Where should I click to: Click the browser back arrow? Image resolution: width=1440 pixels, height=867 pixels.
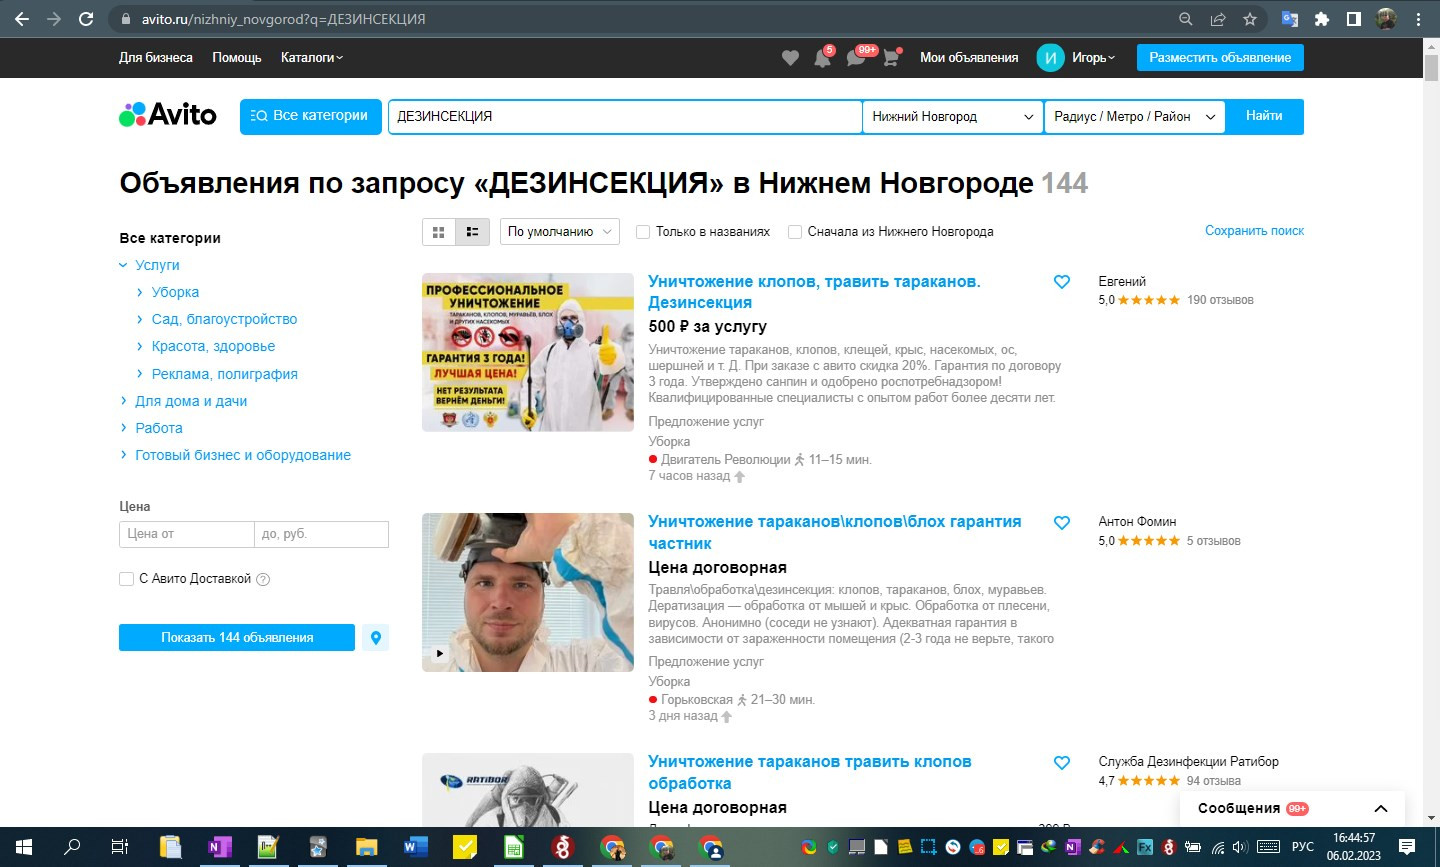point(22,19)
